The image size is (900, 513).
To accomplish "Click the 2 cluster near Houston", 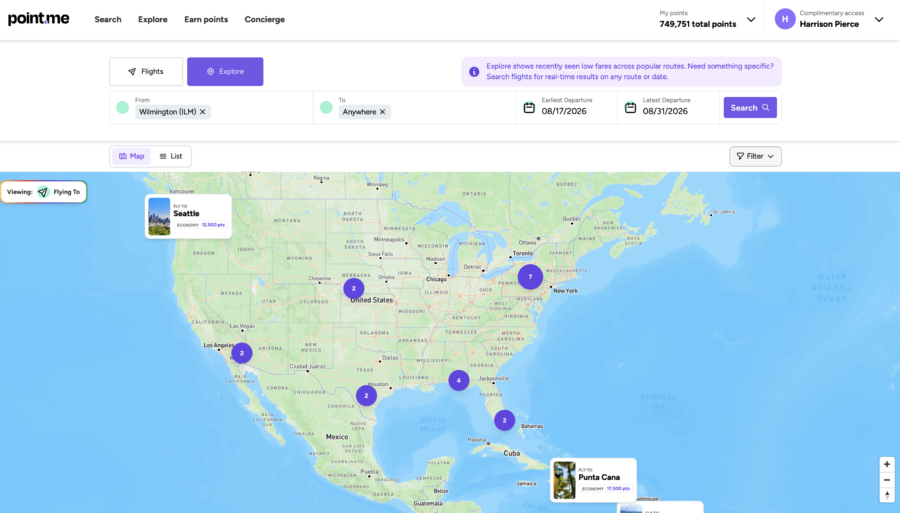I will 366,395.
